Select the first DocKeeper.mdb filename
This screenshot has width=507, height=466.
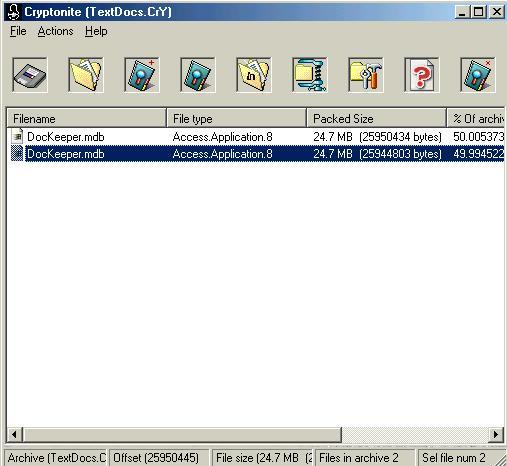pyautogui.click(x=66, y=137)
